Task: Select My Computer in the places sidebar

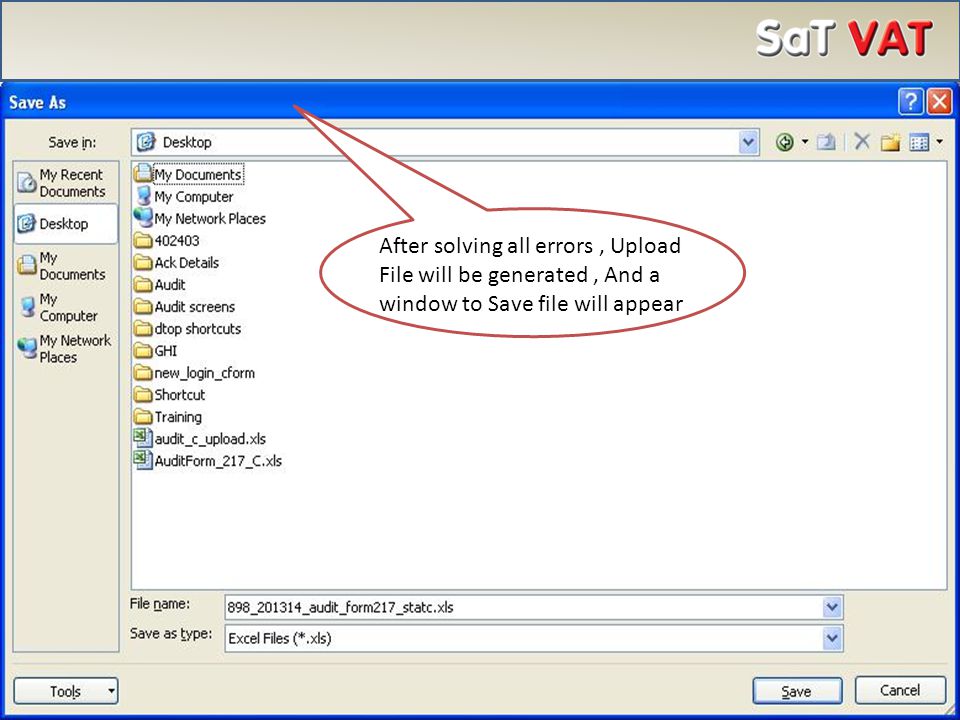Action: [66, 307]
